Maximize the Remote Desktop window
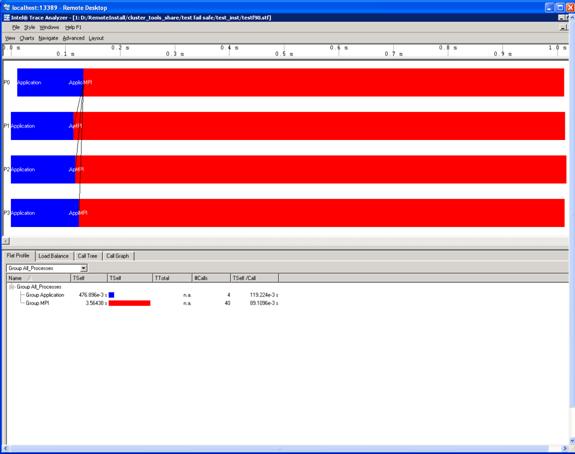 tap(560, 7)
